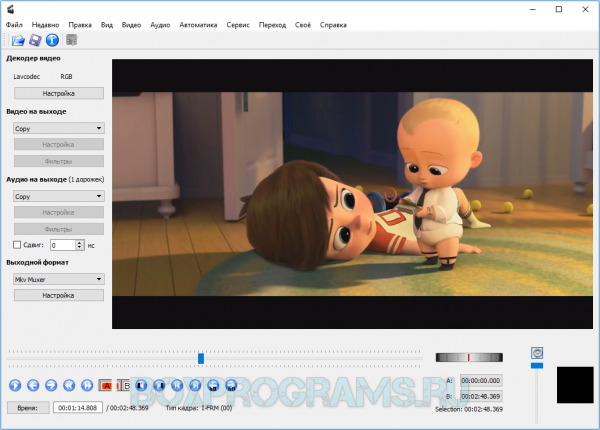This screenshot has width=600, height=430.
Task: Click the Open Video folder icon
Action: [18, 40]
